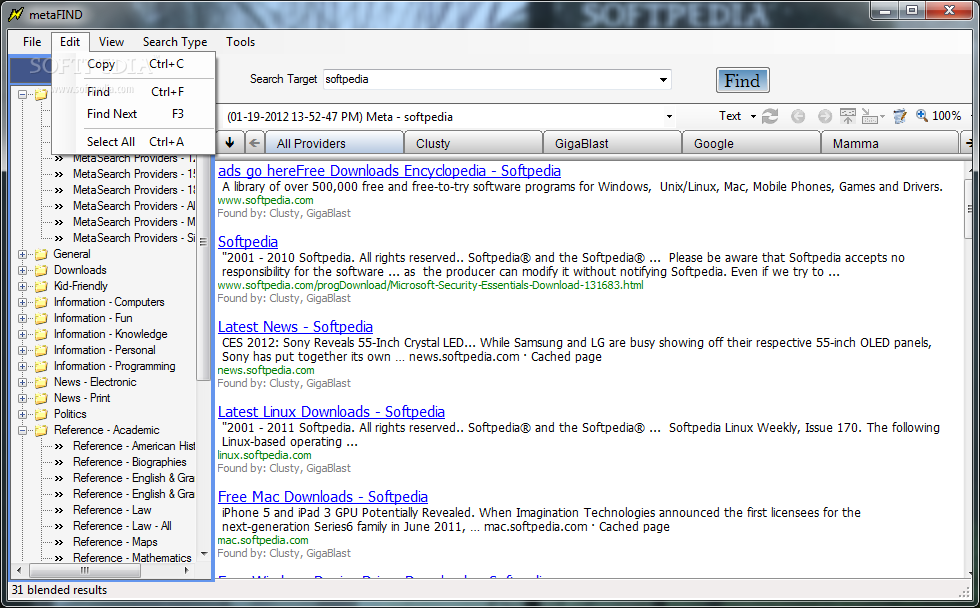
Task: Click the left arrow before All Providers tab
Action: click(254, 143)
